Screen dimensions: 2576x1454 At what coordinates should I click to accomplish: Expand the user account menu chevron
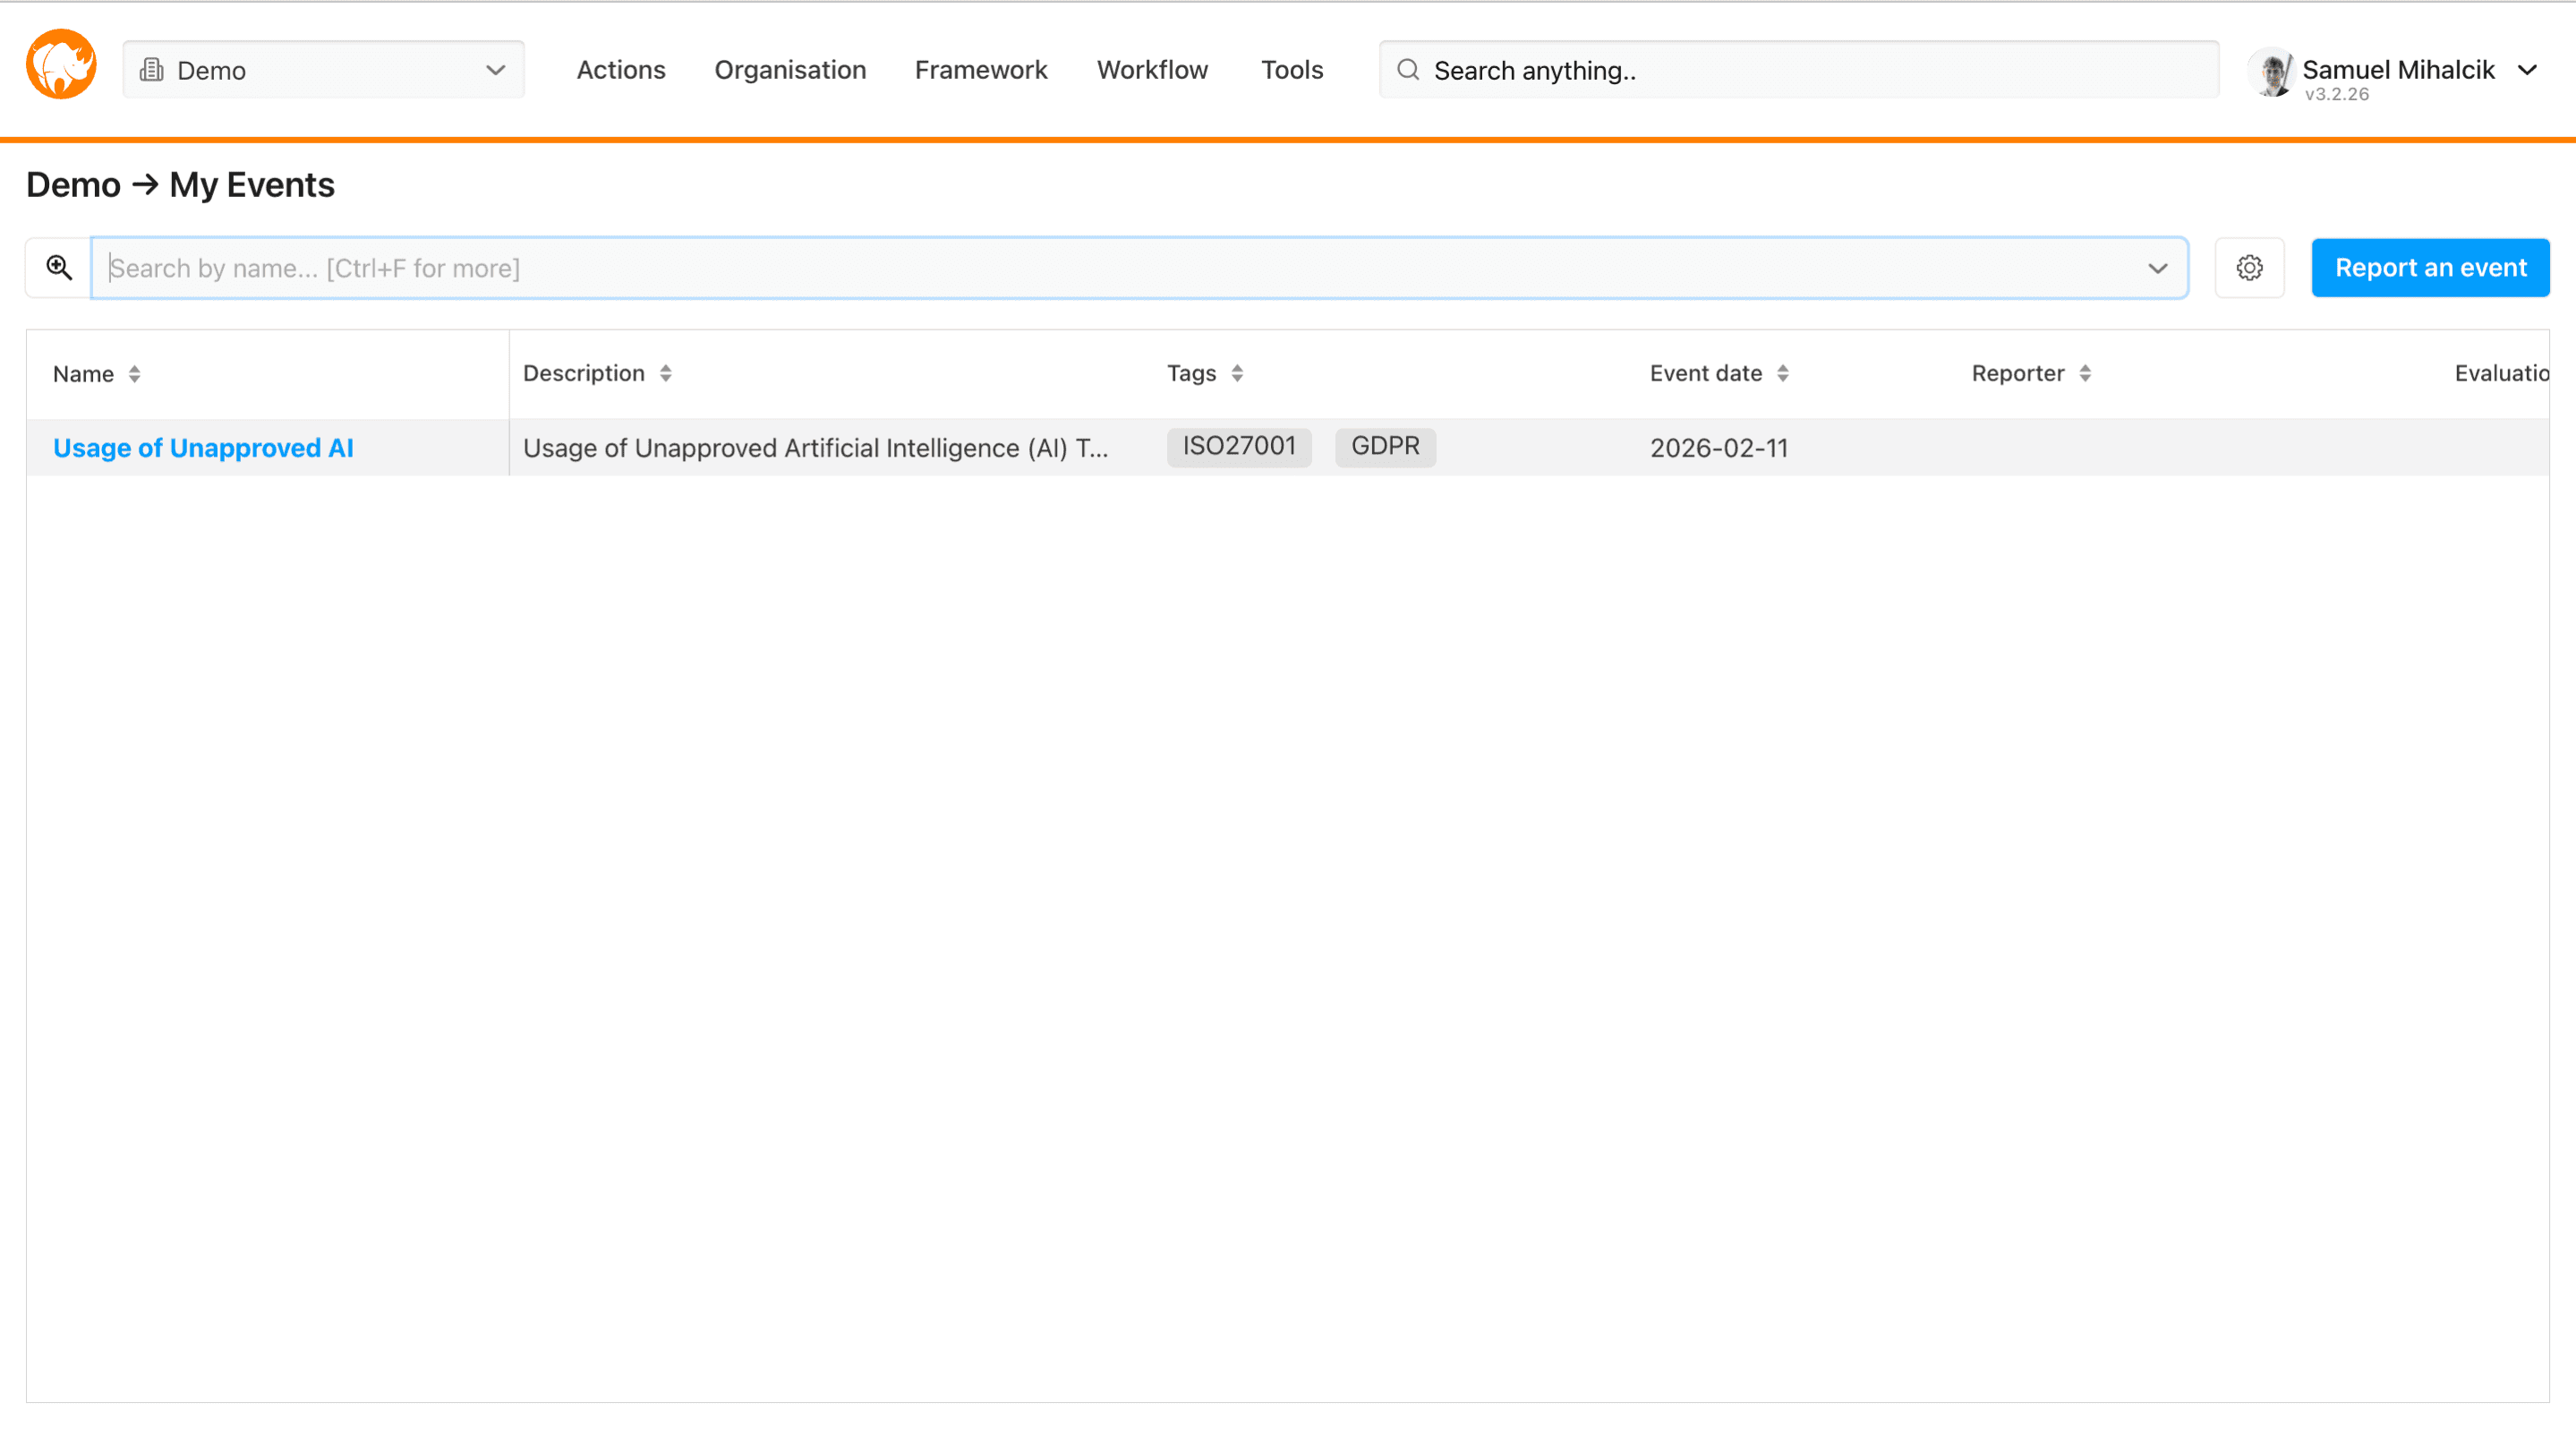tap(2530, 69)
